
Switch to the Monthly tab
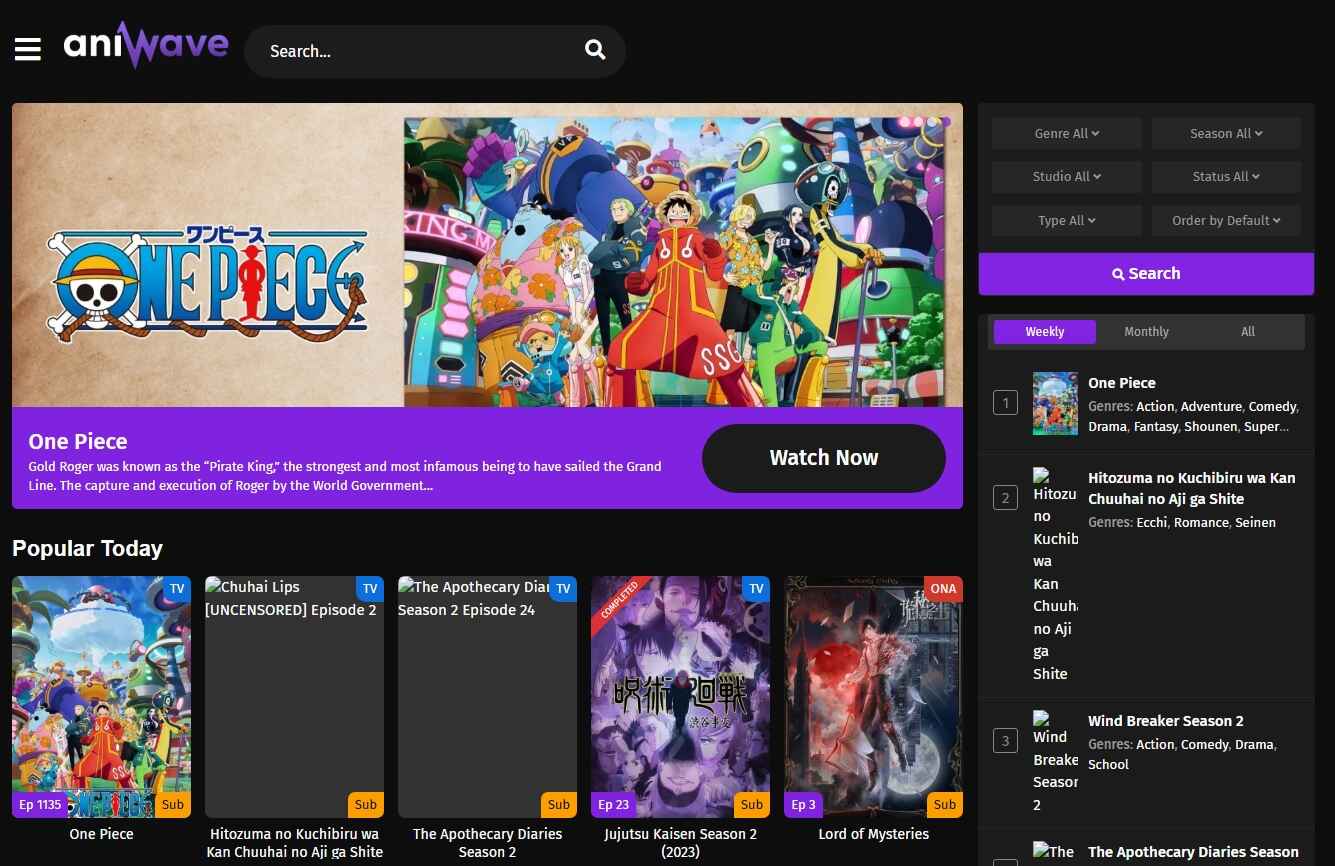click(x=1146, y=332)
